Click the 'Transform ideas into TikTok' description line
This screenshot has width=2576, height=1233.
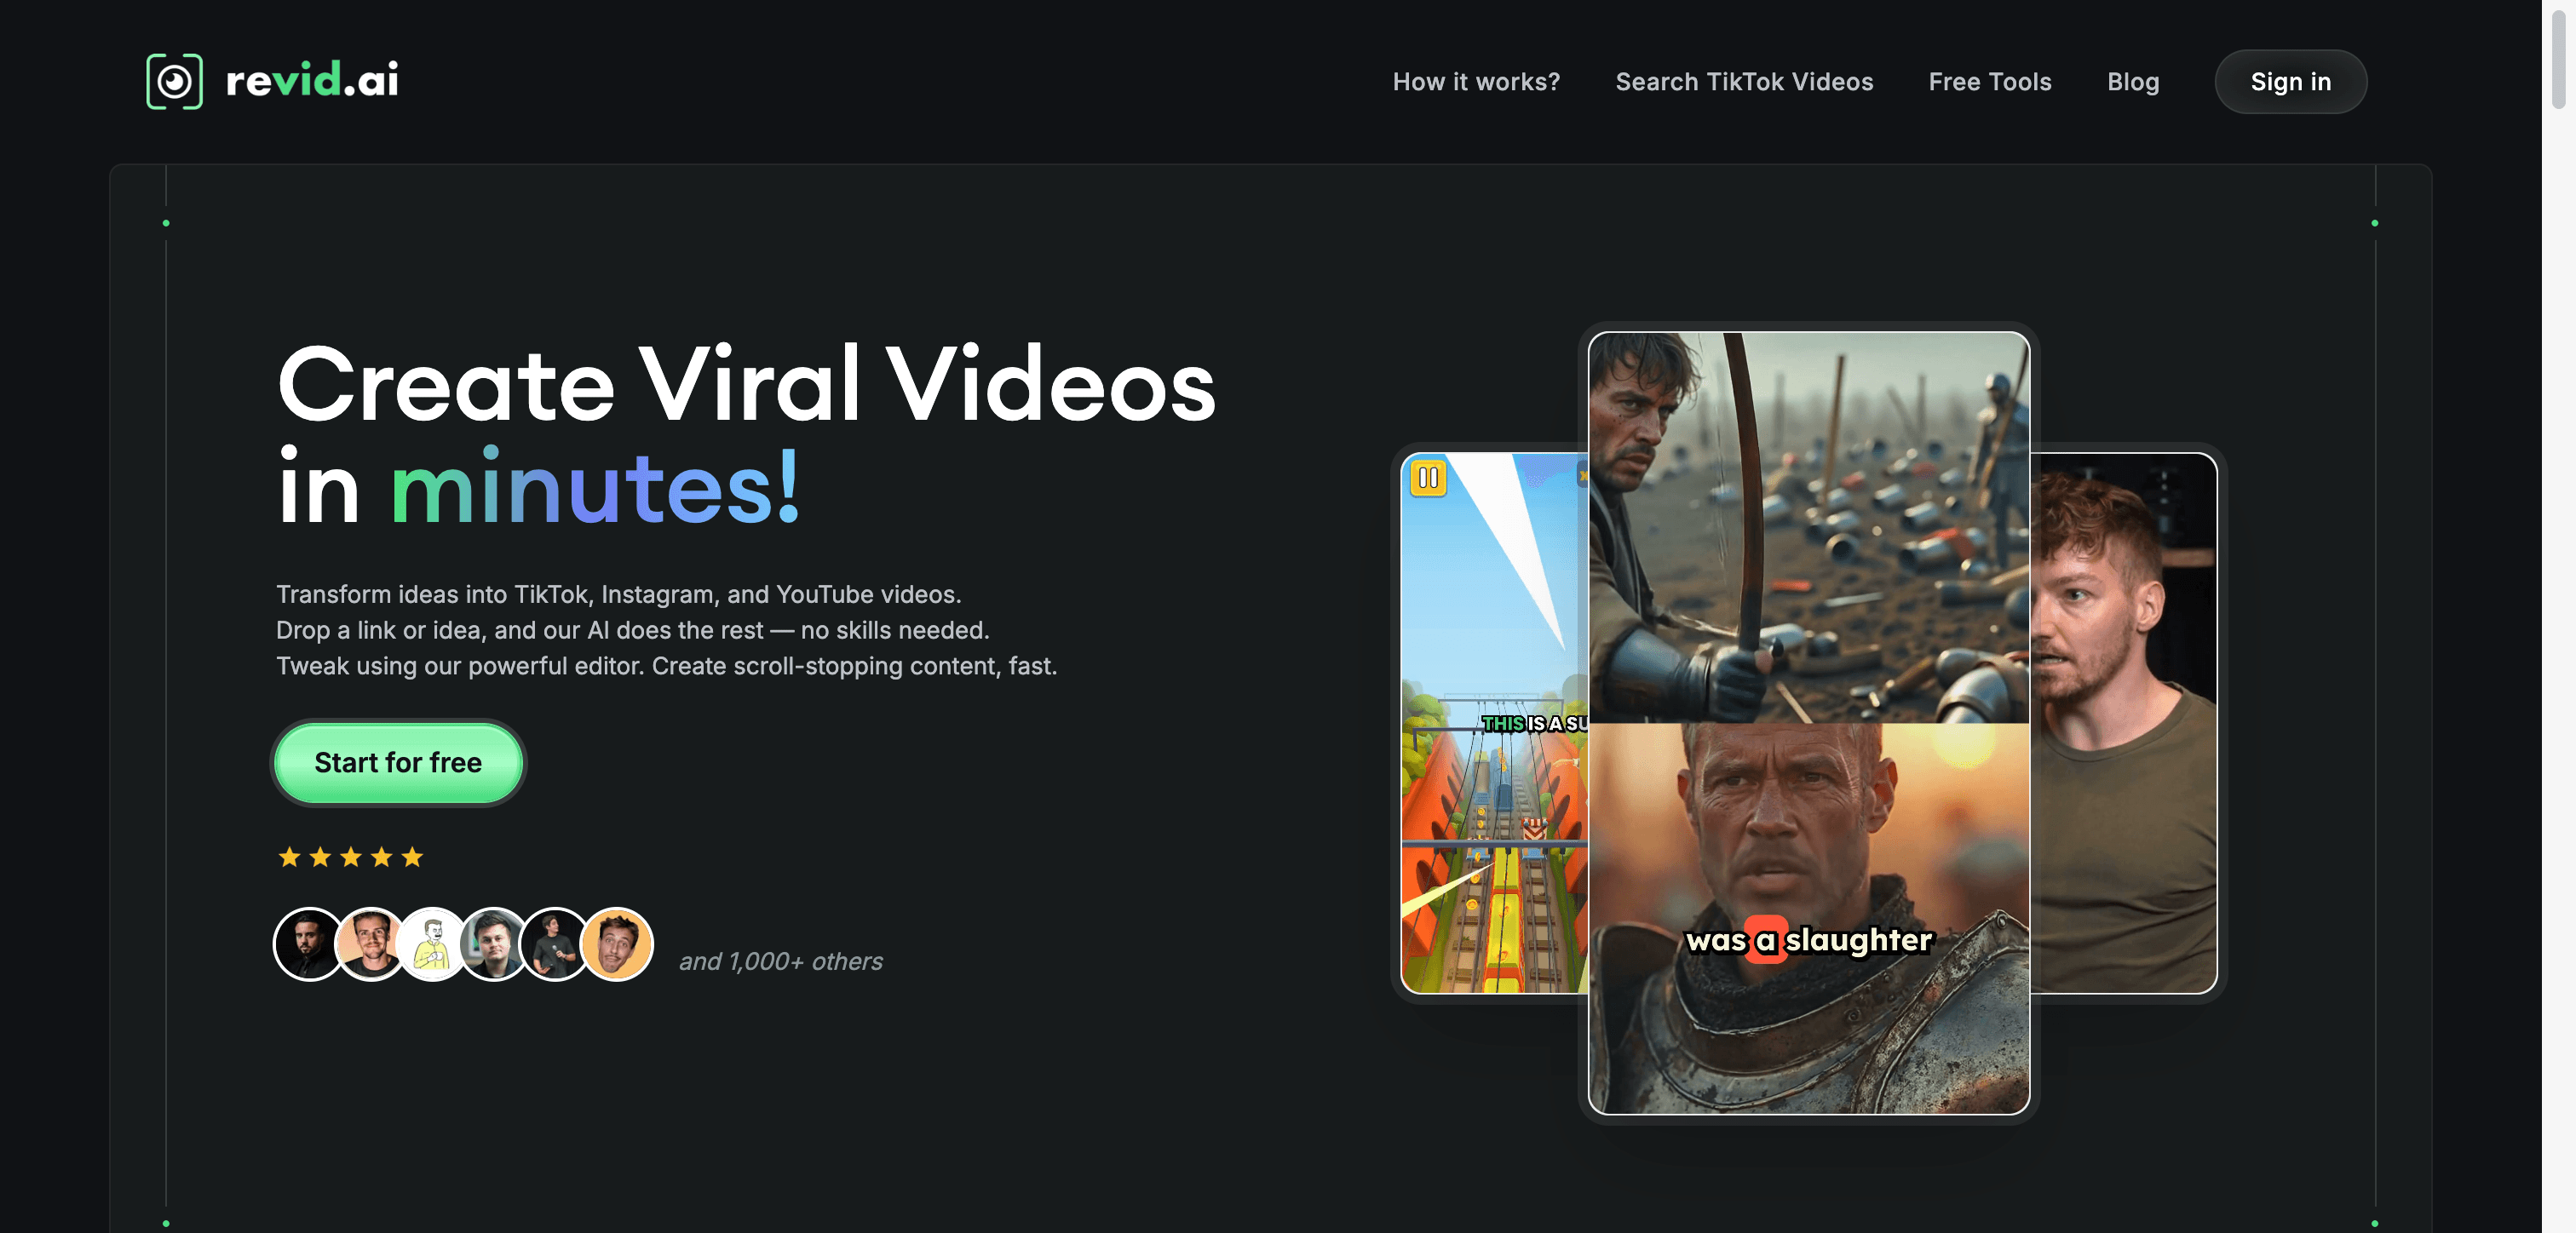tap(618, 594)
